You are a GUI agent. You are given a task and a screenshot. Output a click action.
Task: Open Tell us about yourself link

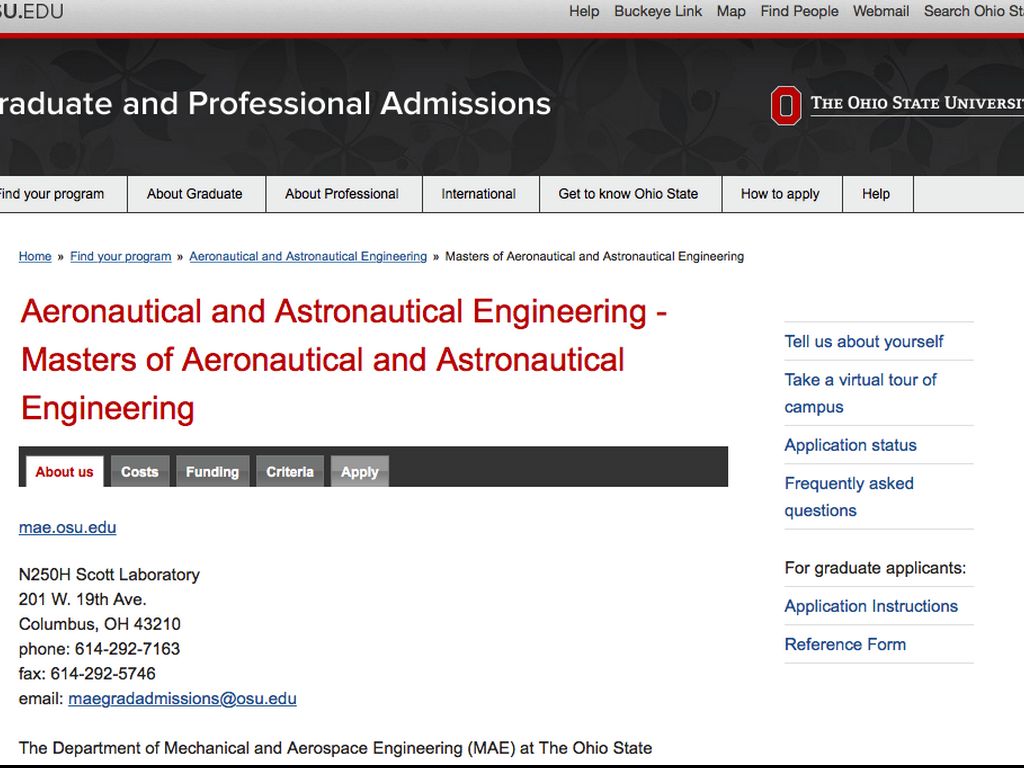pyautogui.click(x=864, y=341)
